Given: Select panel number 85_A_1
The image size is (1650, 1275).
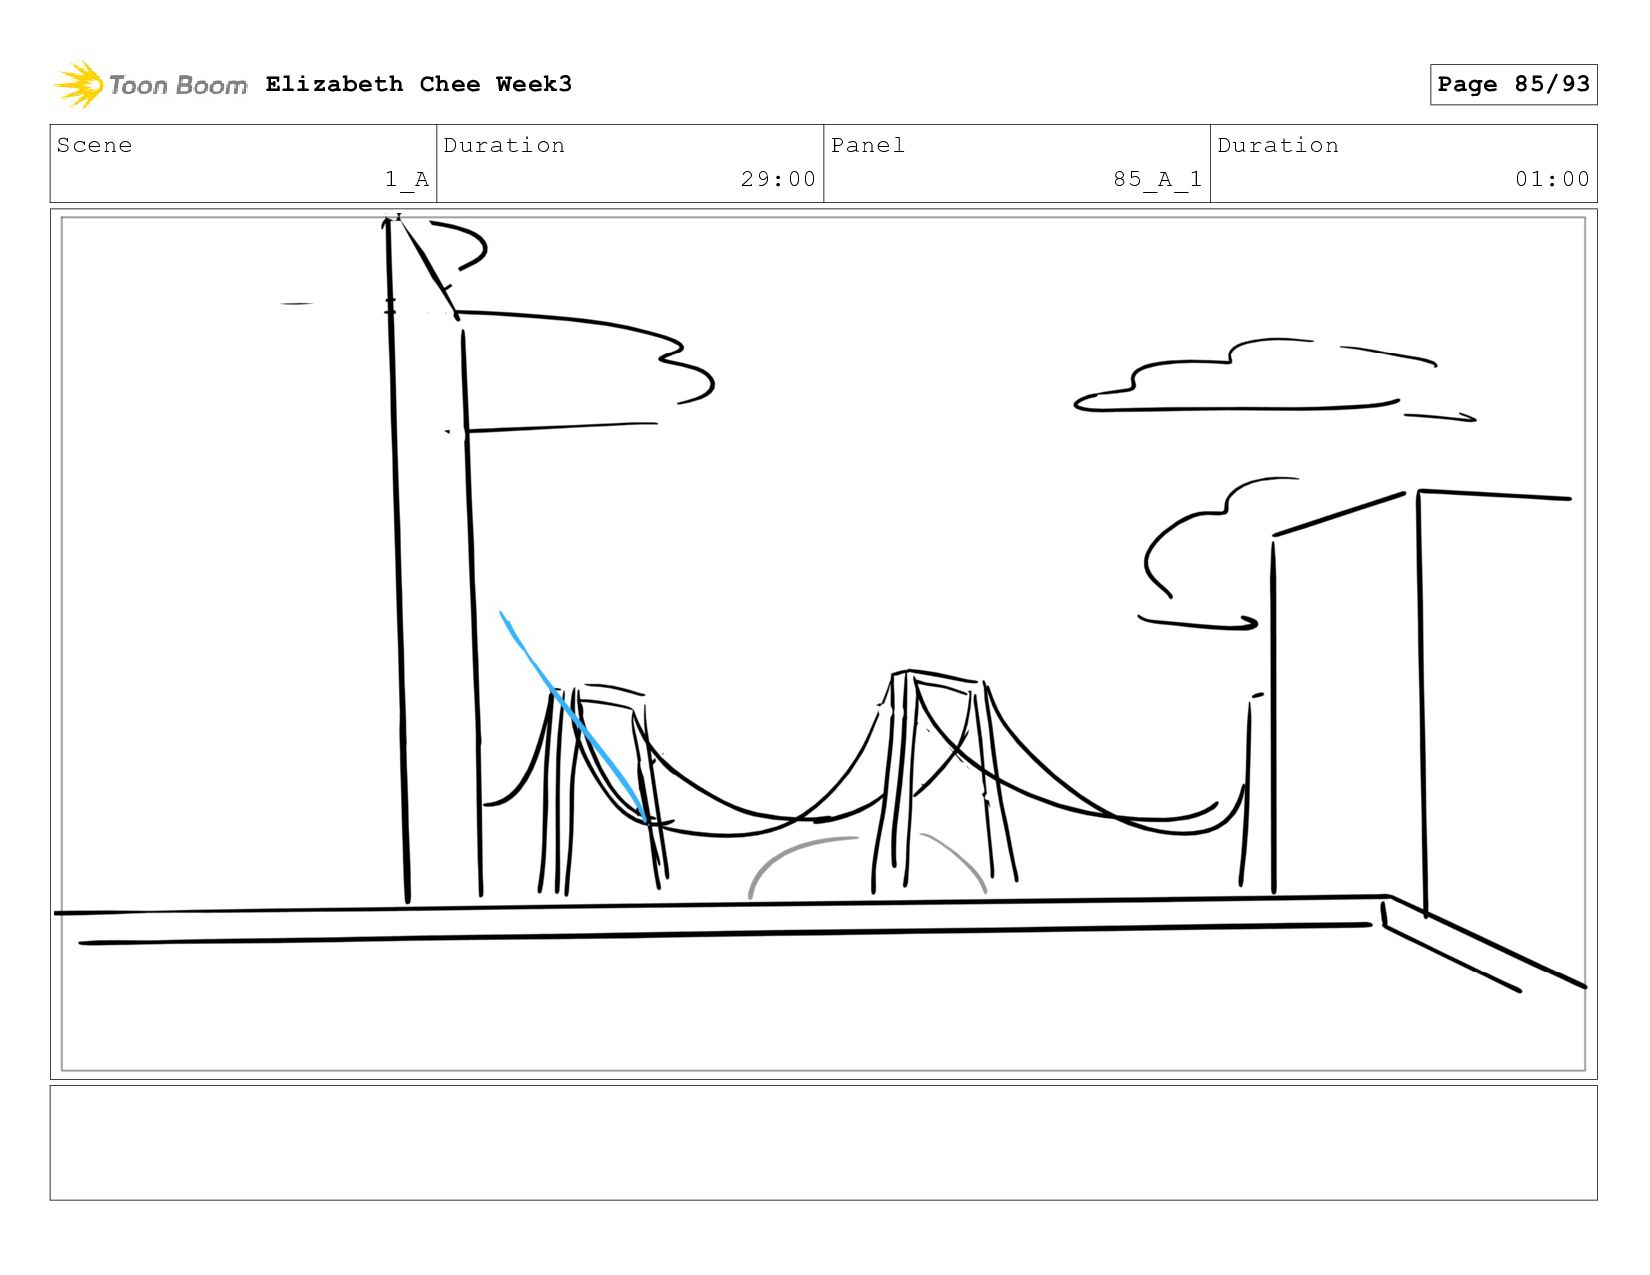Looking at the screenshot, I should [x=1158, y=179].
